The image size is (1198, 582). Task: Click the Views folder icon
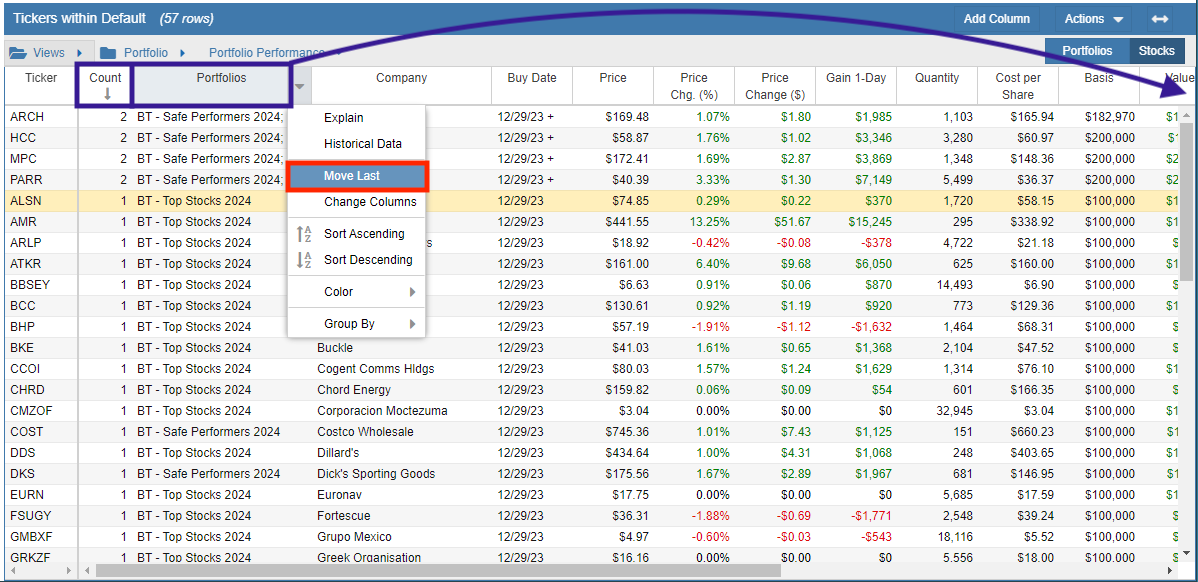17,53
